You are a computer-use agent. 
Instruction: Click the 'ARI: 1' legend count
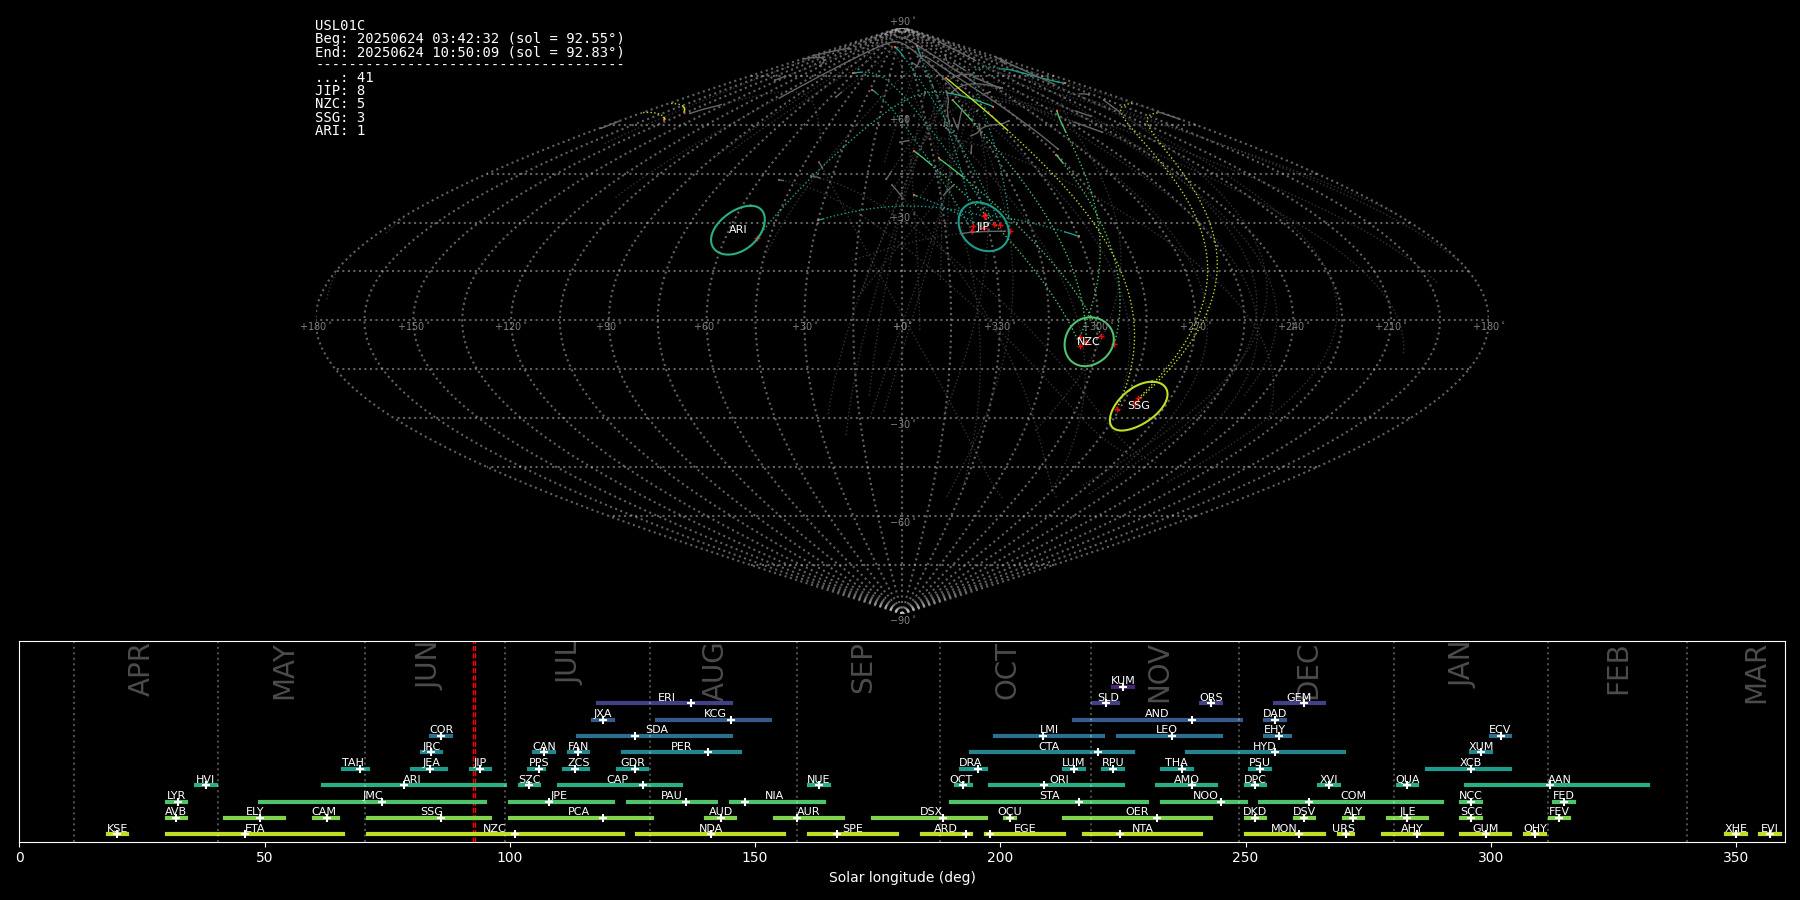point(340,131)
